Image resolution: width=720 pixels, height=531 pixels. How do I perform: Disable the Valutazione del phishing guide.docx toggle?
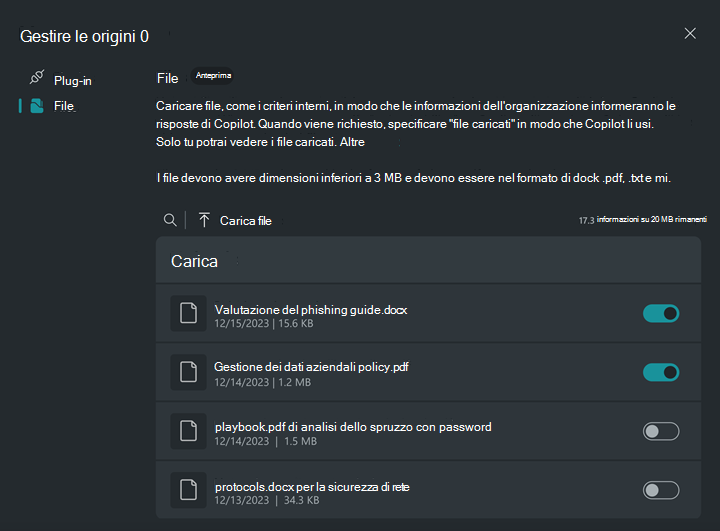[x=660, y=314]
